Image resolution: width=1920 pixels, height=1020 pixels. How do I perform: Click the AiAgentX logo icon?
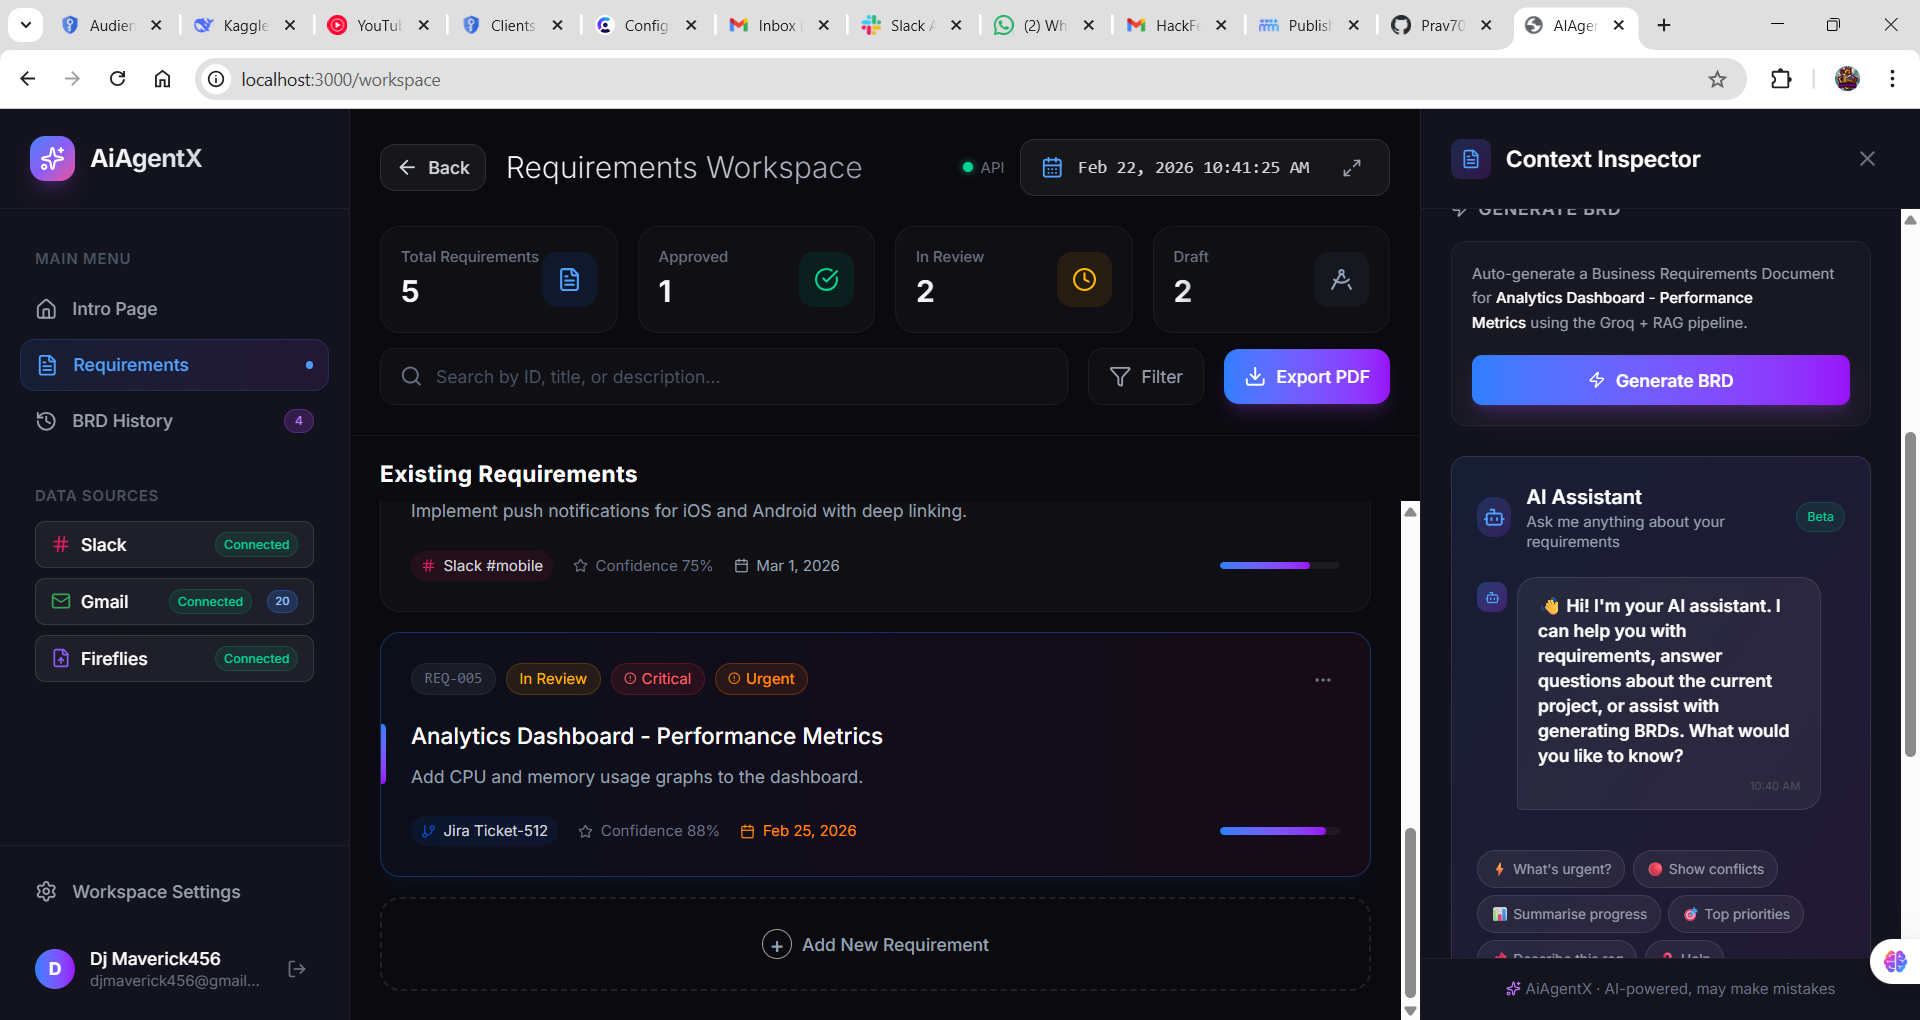(52, 158)
